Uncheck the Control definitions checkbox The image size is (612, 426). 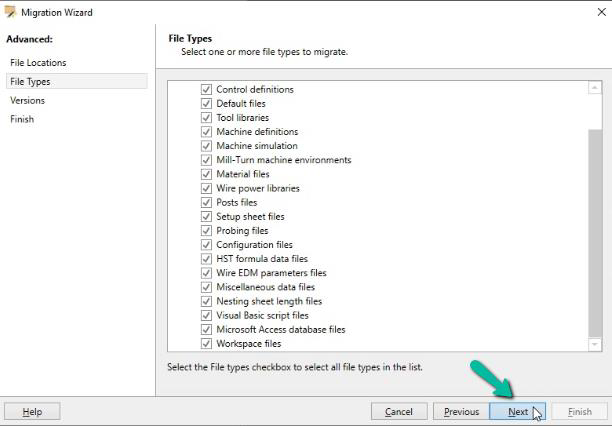206,89
